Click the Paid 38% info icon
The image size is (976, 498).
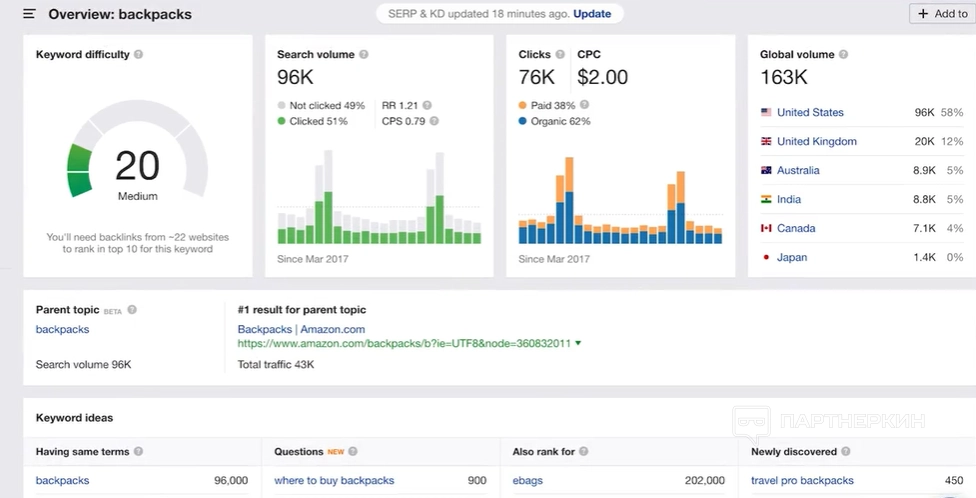coord(584,105)
